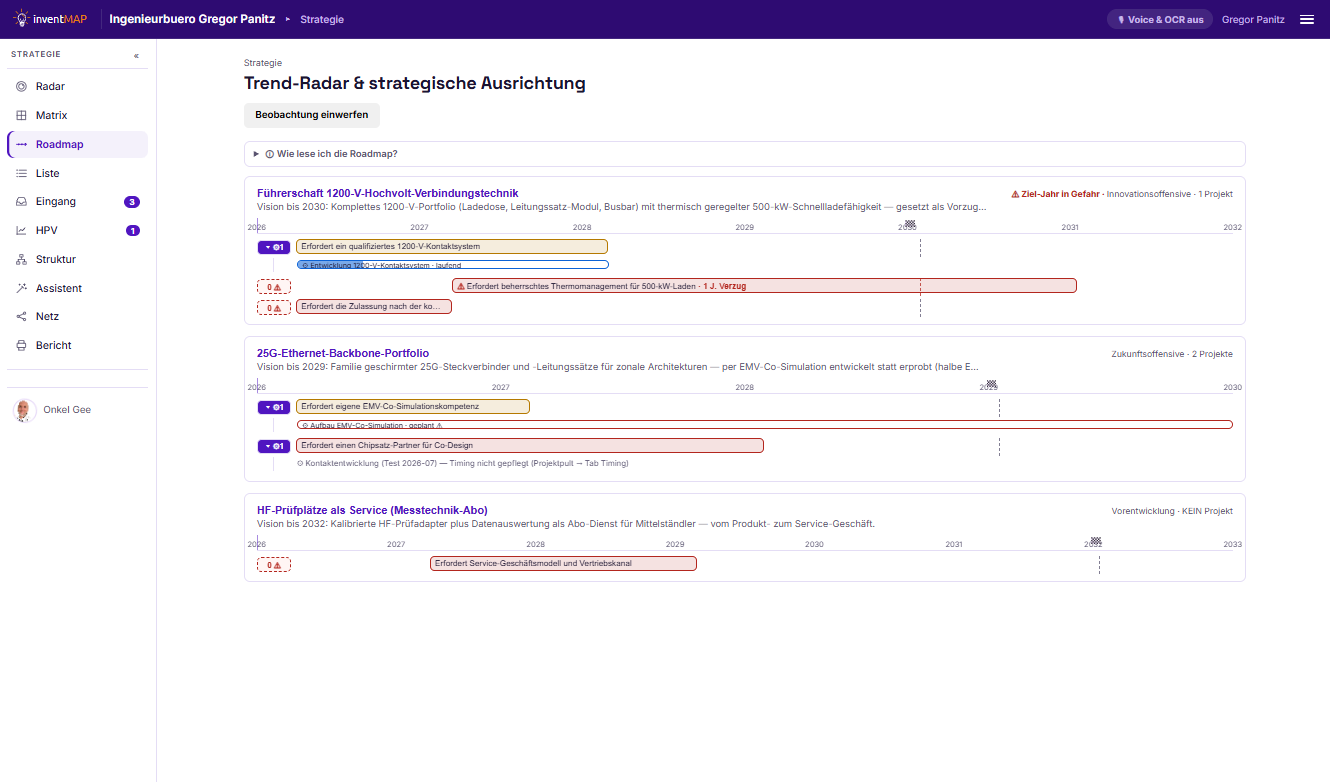
Task: Click Erfordert Service-Geschäftsmodell und Vertriebskanal bar
Action: (564, 564)
